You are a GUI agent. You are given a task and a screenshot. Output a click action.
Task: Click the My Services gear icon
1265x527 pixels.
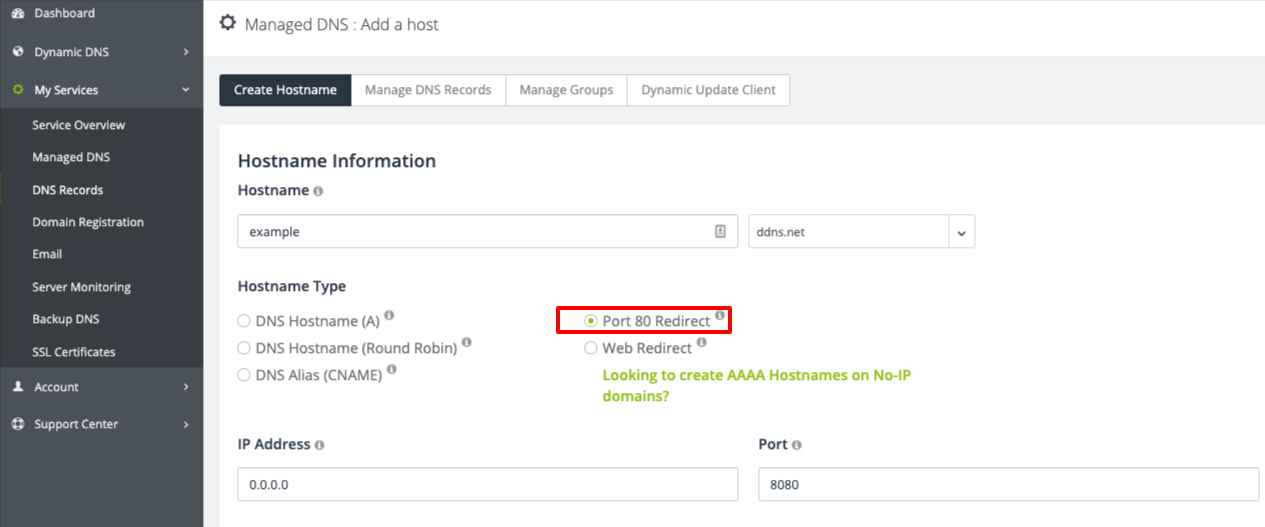pos(17,90)
